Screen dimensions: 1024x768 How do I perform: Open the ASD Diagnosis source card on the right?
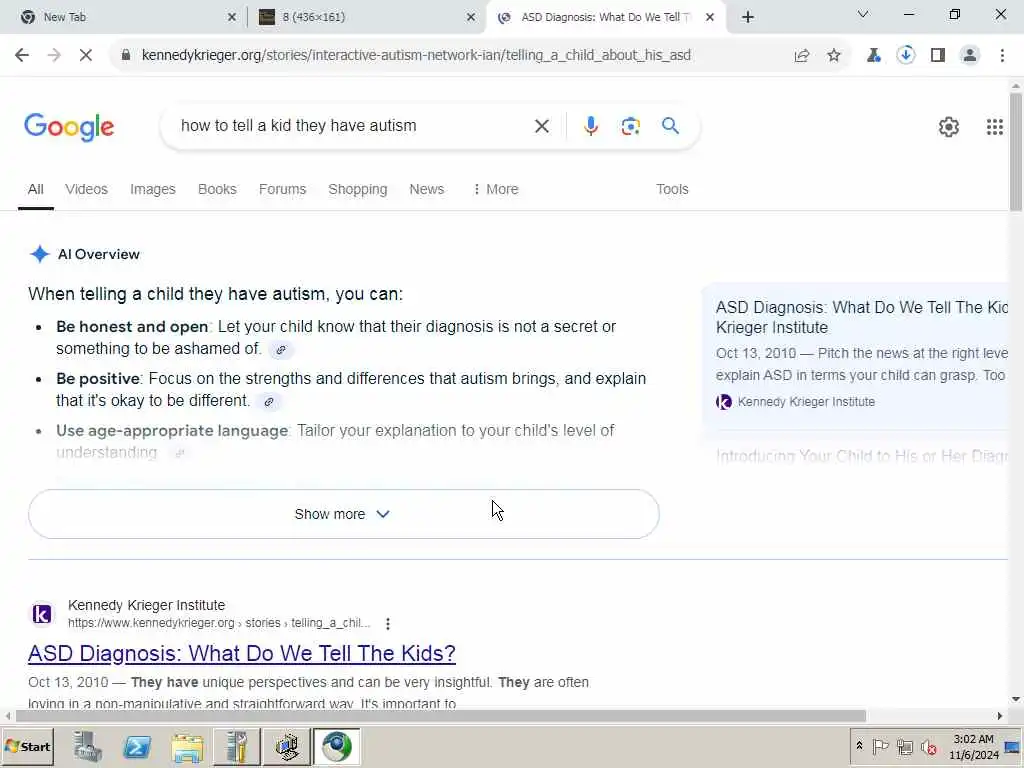click(856, 356)
